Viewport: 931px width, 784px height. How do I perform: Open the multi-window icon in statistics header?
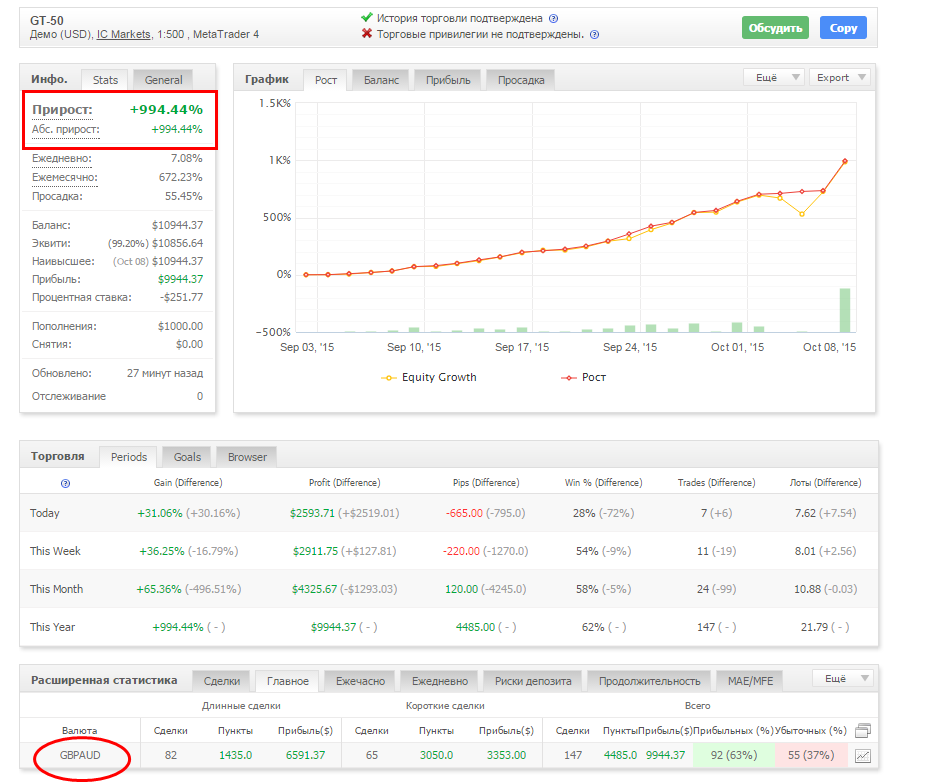pos(863,731)
